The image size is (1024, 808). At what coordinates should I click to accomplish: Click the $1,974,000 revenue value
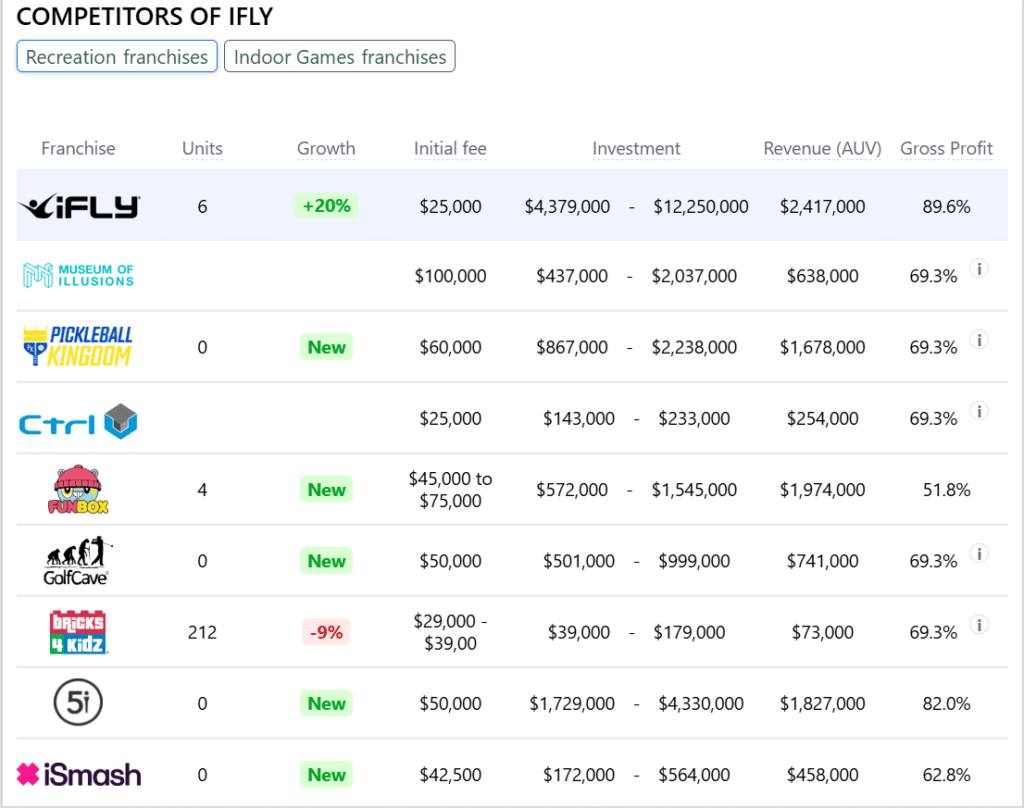822,489
